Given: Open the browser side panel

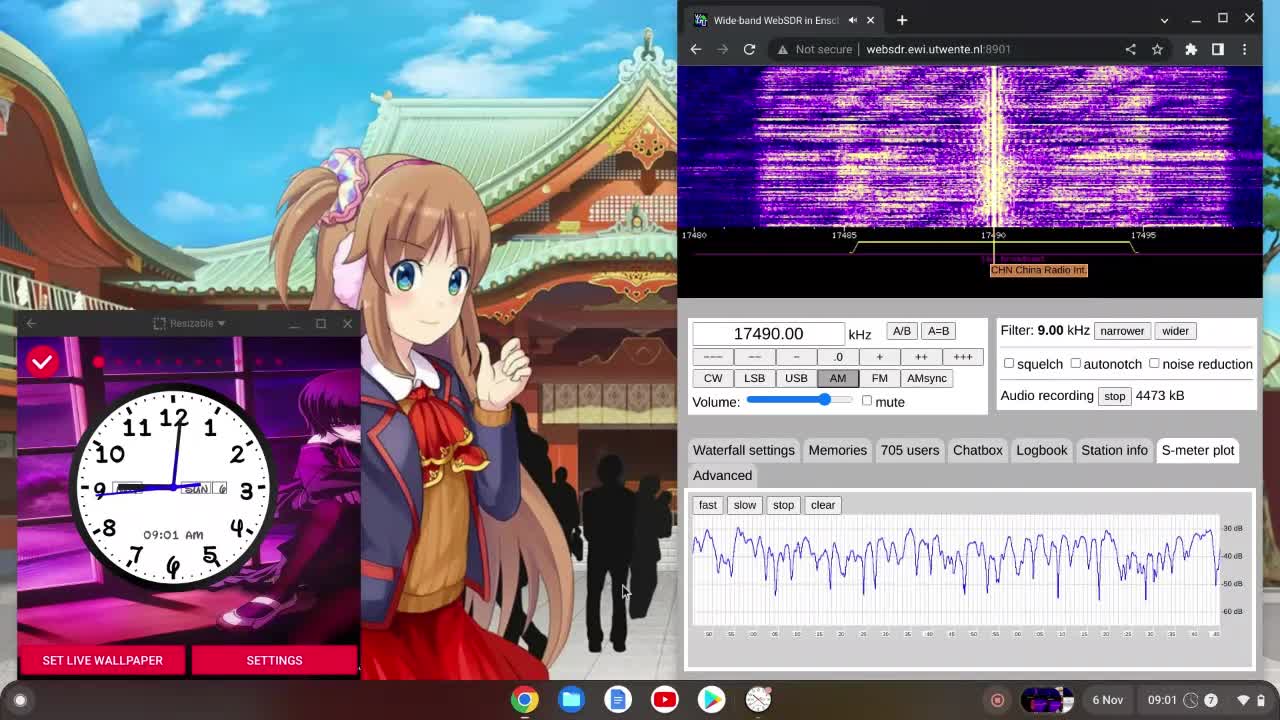Looking at the screenshot, I should tap(1218, 49).
